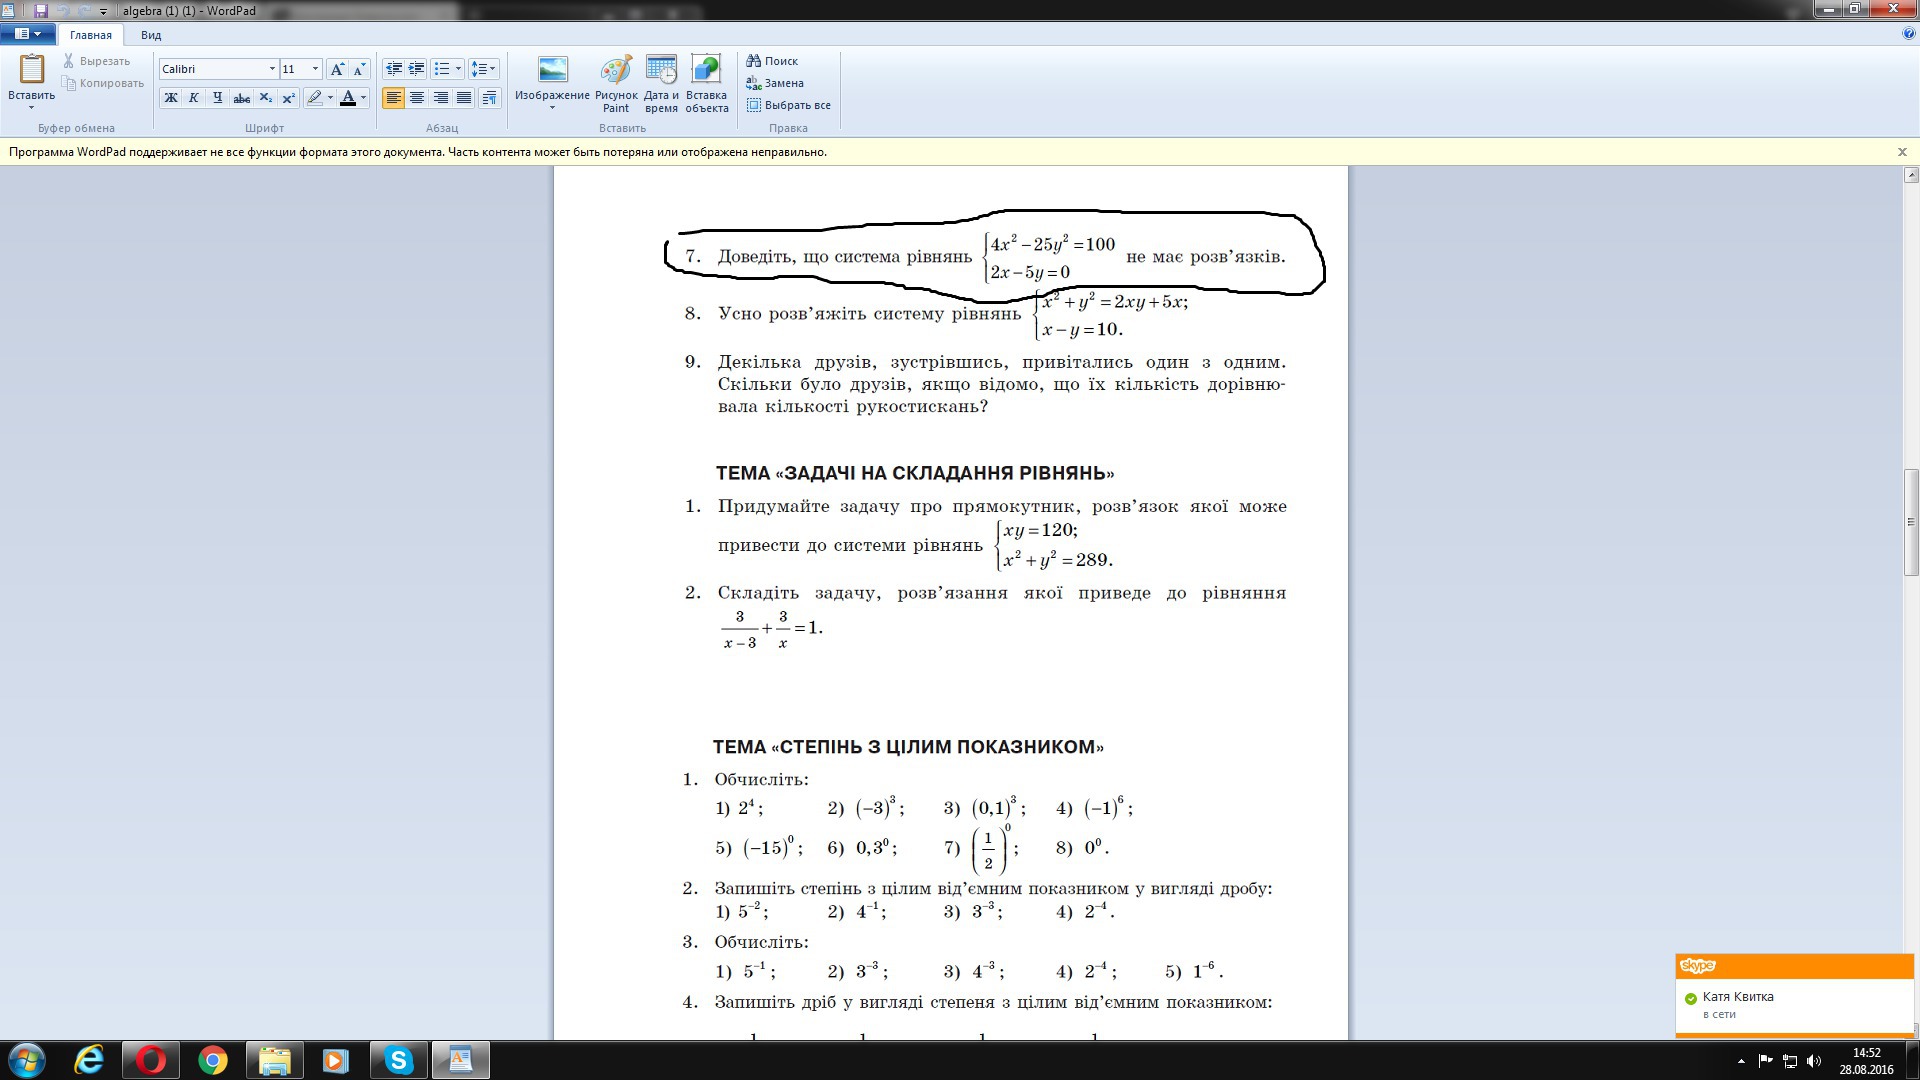Screen dimensions: 1920x1080
Task: Click the volume speaker tray icon
Action: [1815, 1061]
